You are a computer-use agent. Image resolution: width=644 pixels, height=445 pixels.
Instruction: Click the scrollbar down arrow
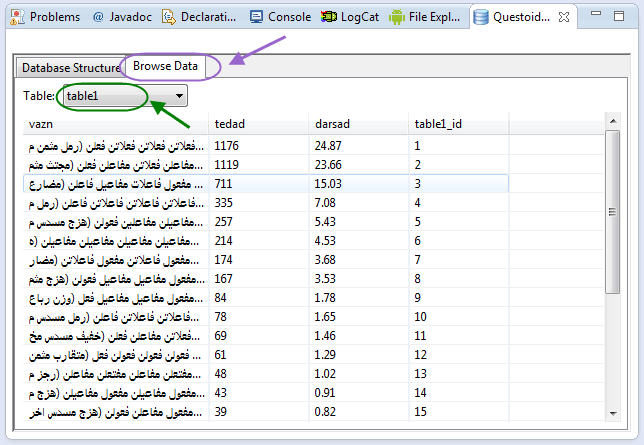(613, 413)
